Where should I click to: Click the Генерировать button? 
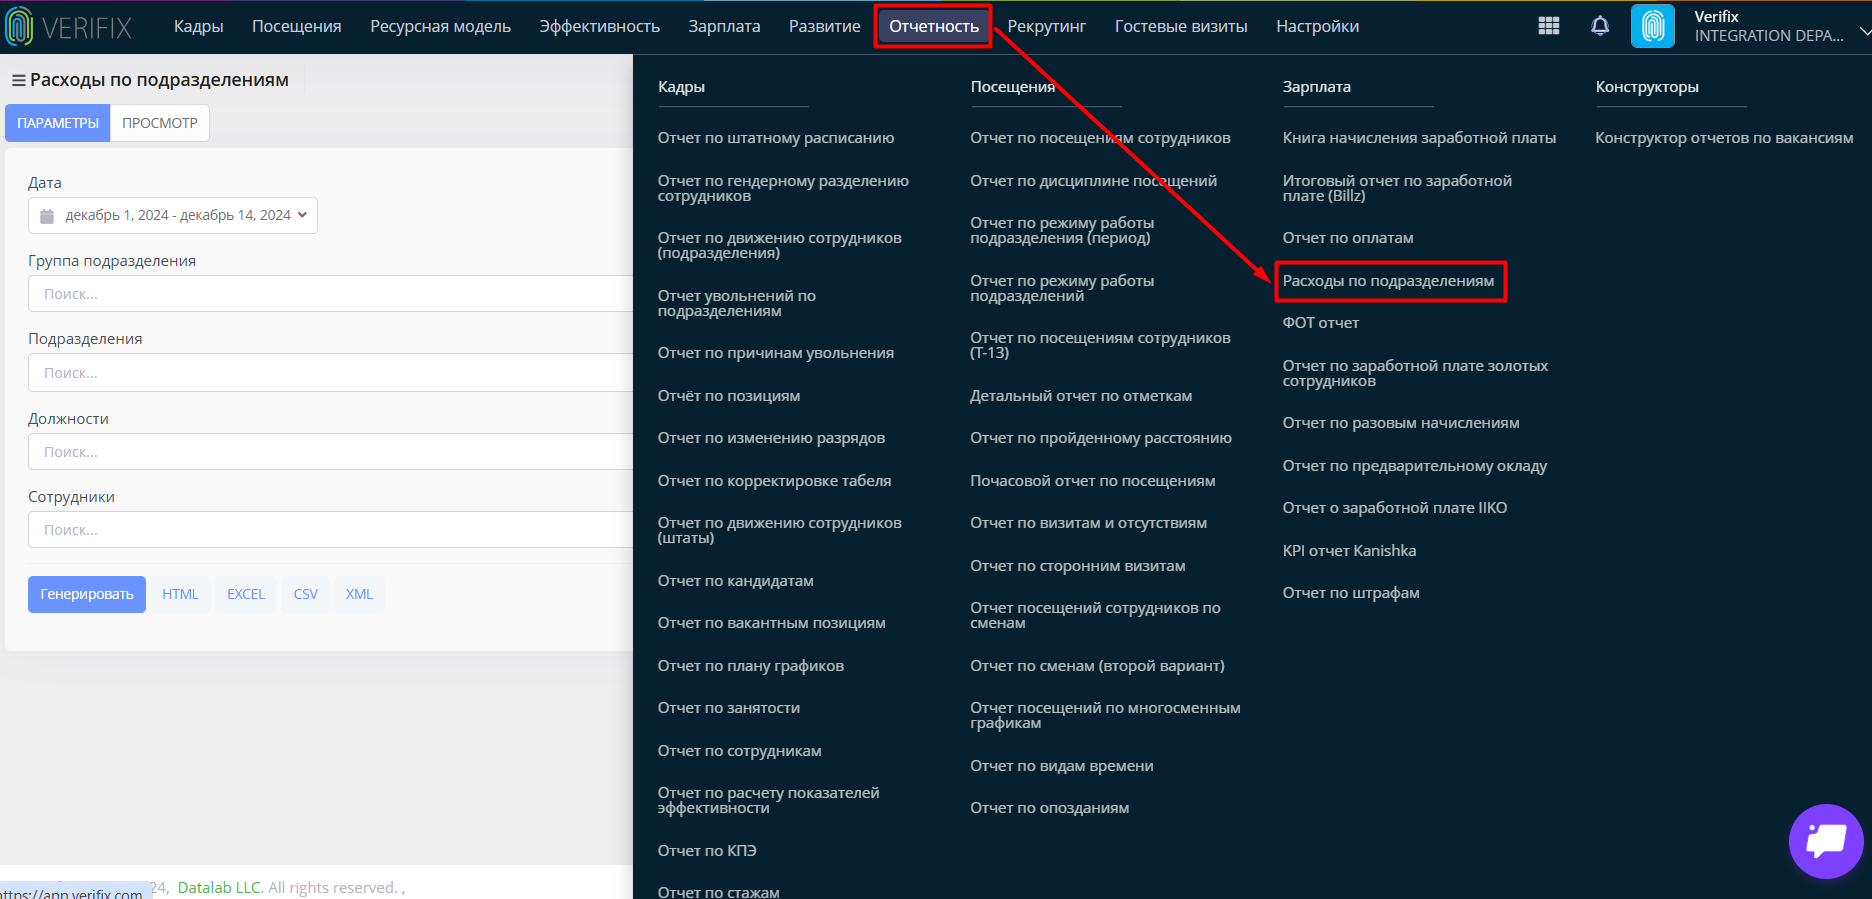tap(87, 594)
